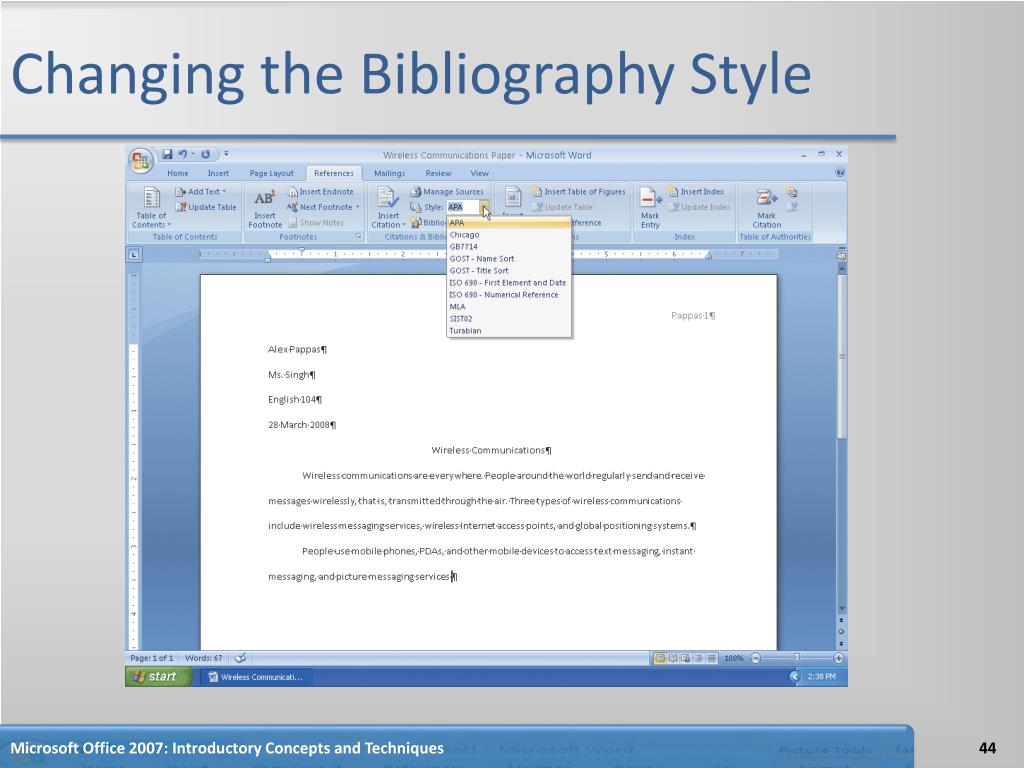
Task: Click the proofing errors status icon
Action: 240,658
